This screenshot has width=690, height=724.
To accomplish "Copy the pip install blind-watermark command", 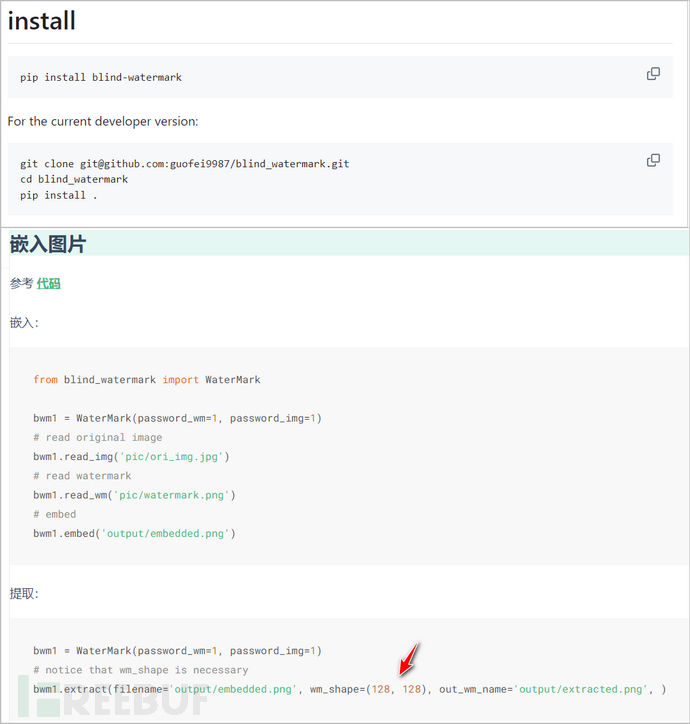I will (x=653, y=74).
